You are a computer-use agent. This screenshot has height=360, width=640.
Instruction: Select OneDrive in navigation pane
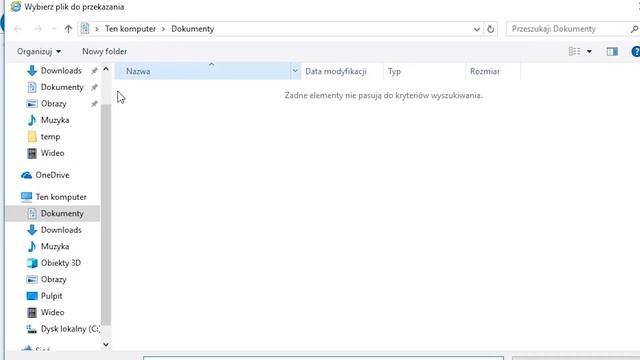pyautogui.click(x=52, y=175)
